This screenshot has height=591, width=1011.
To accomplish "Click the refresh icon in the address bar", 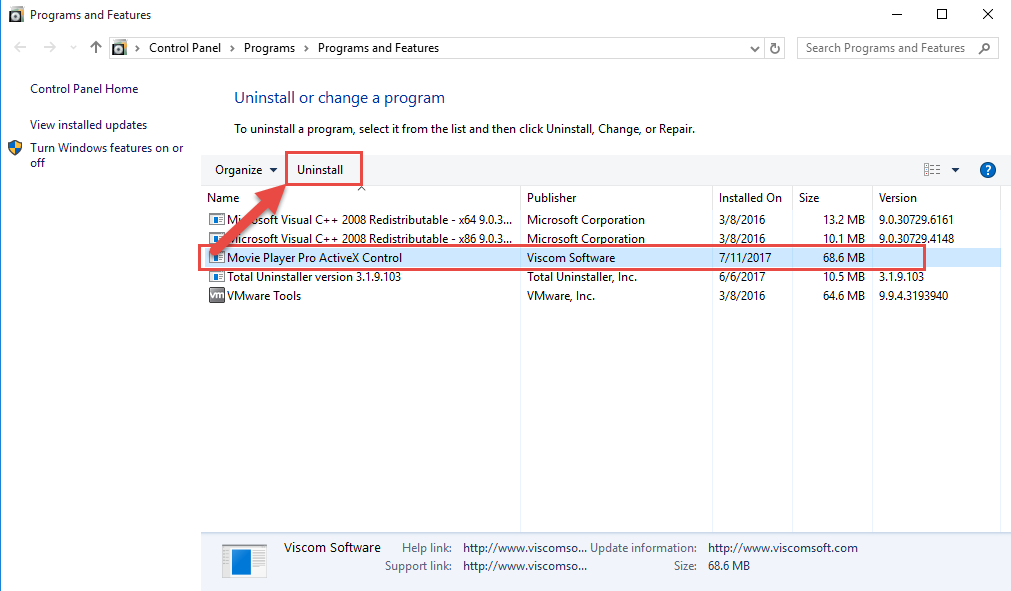I will pos(776,47).
